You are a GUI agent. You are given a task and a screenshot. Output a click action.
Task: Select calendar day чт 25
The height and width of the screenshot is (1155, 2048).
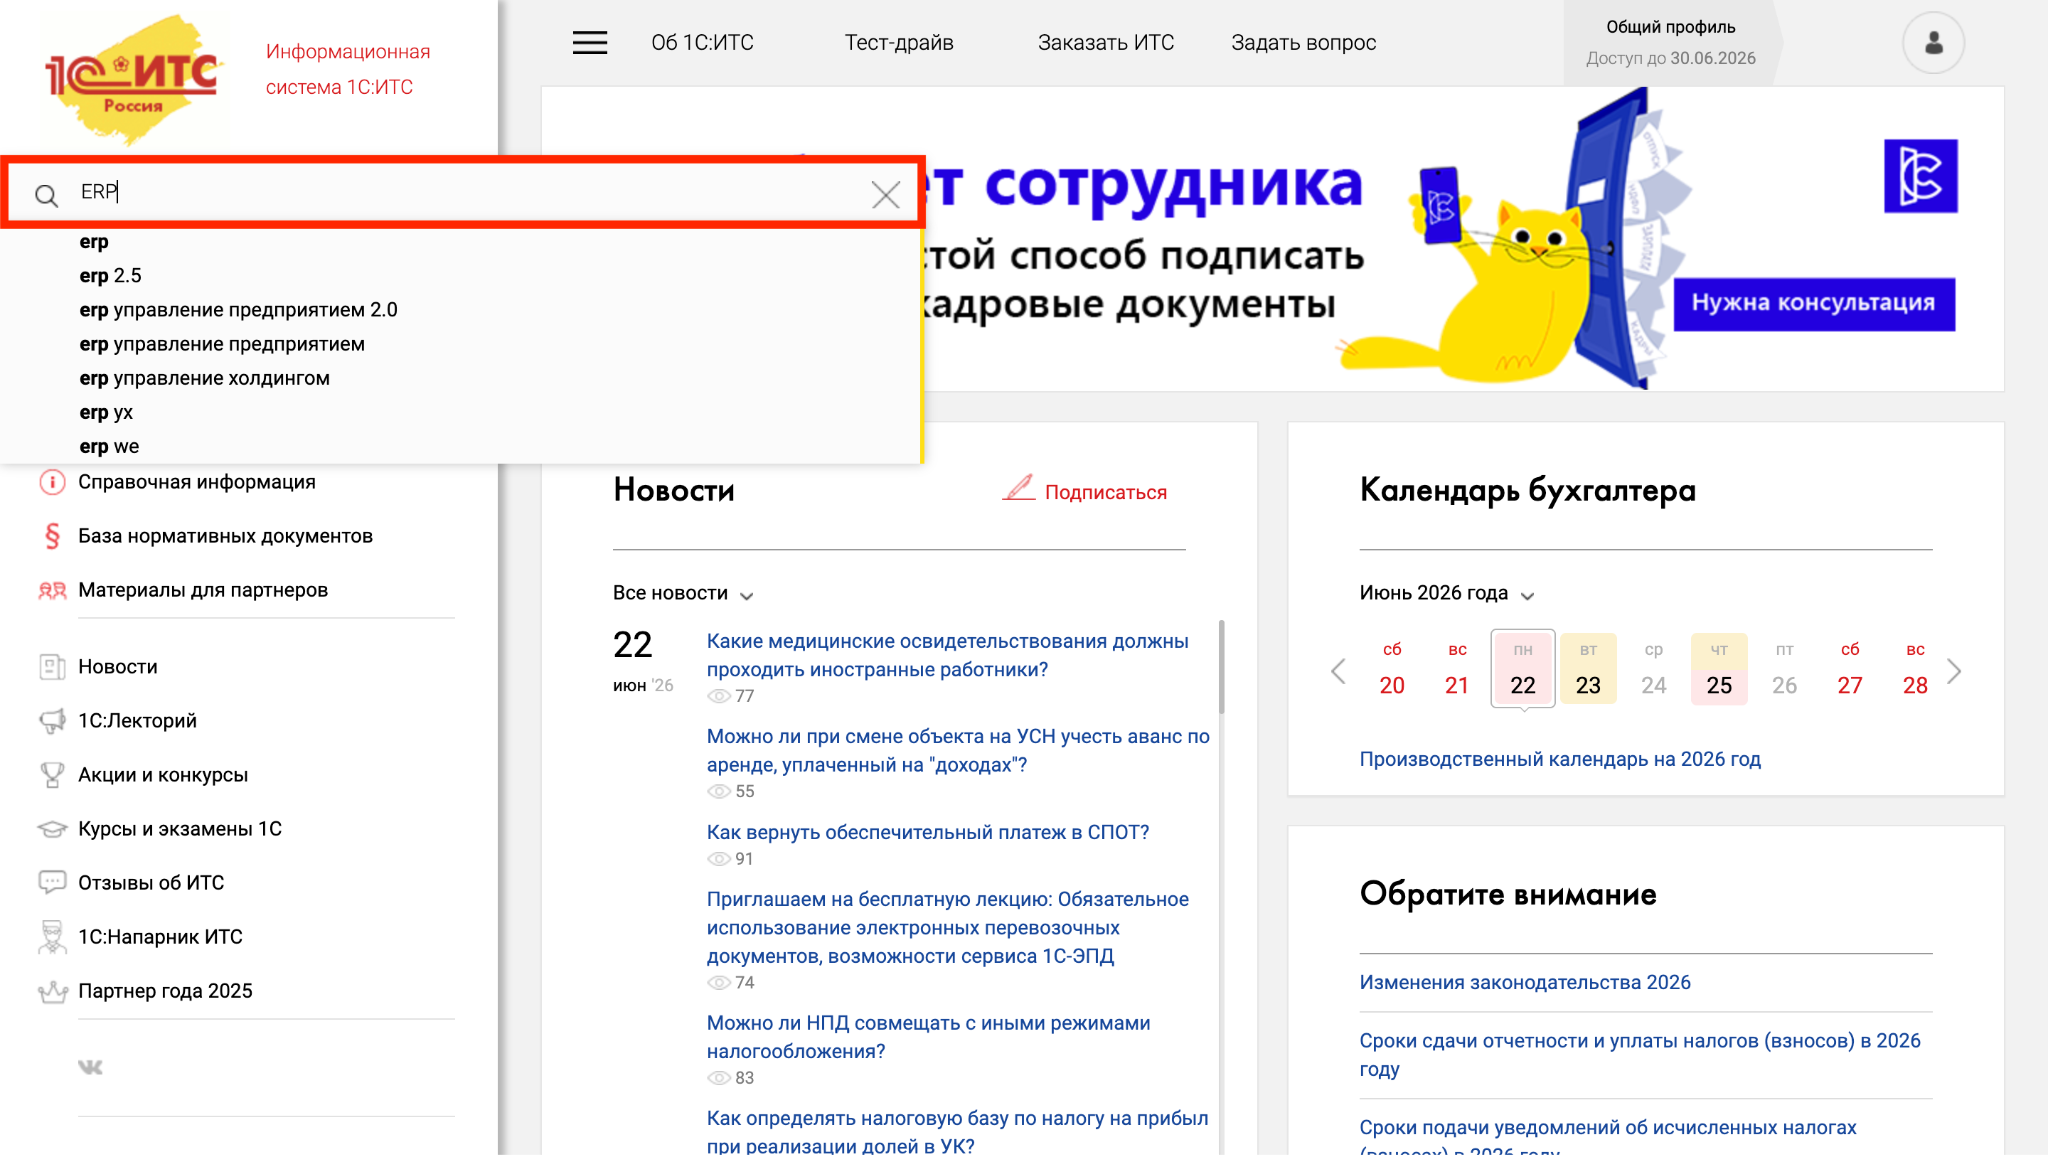click(1719, 668)
